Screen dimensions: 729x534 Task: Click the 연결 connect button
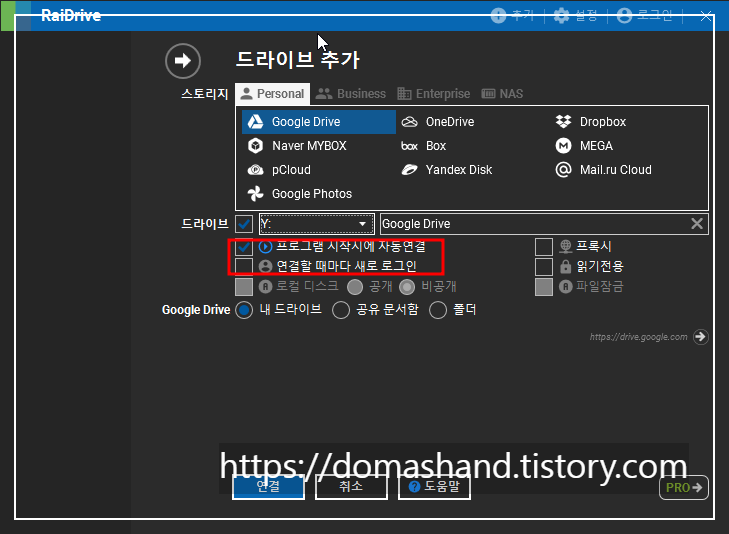point(268,486)
